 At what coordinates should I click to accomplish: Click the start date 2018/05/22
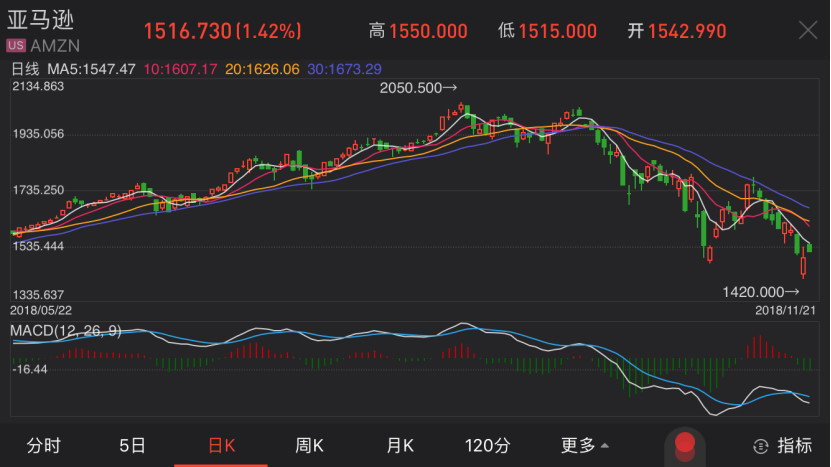click(x=41, y=311)
